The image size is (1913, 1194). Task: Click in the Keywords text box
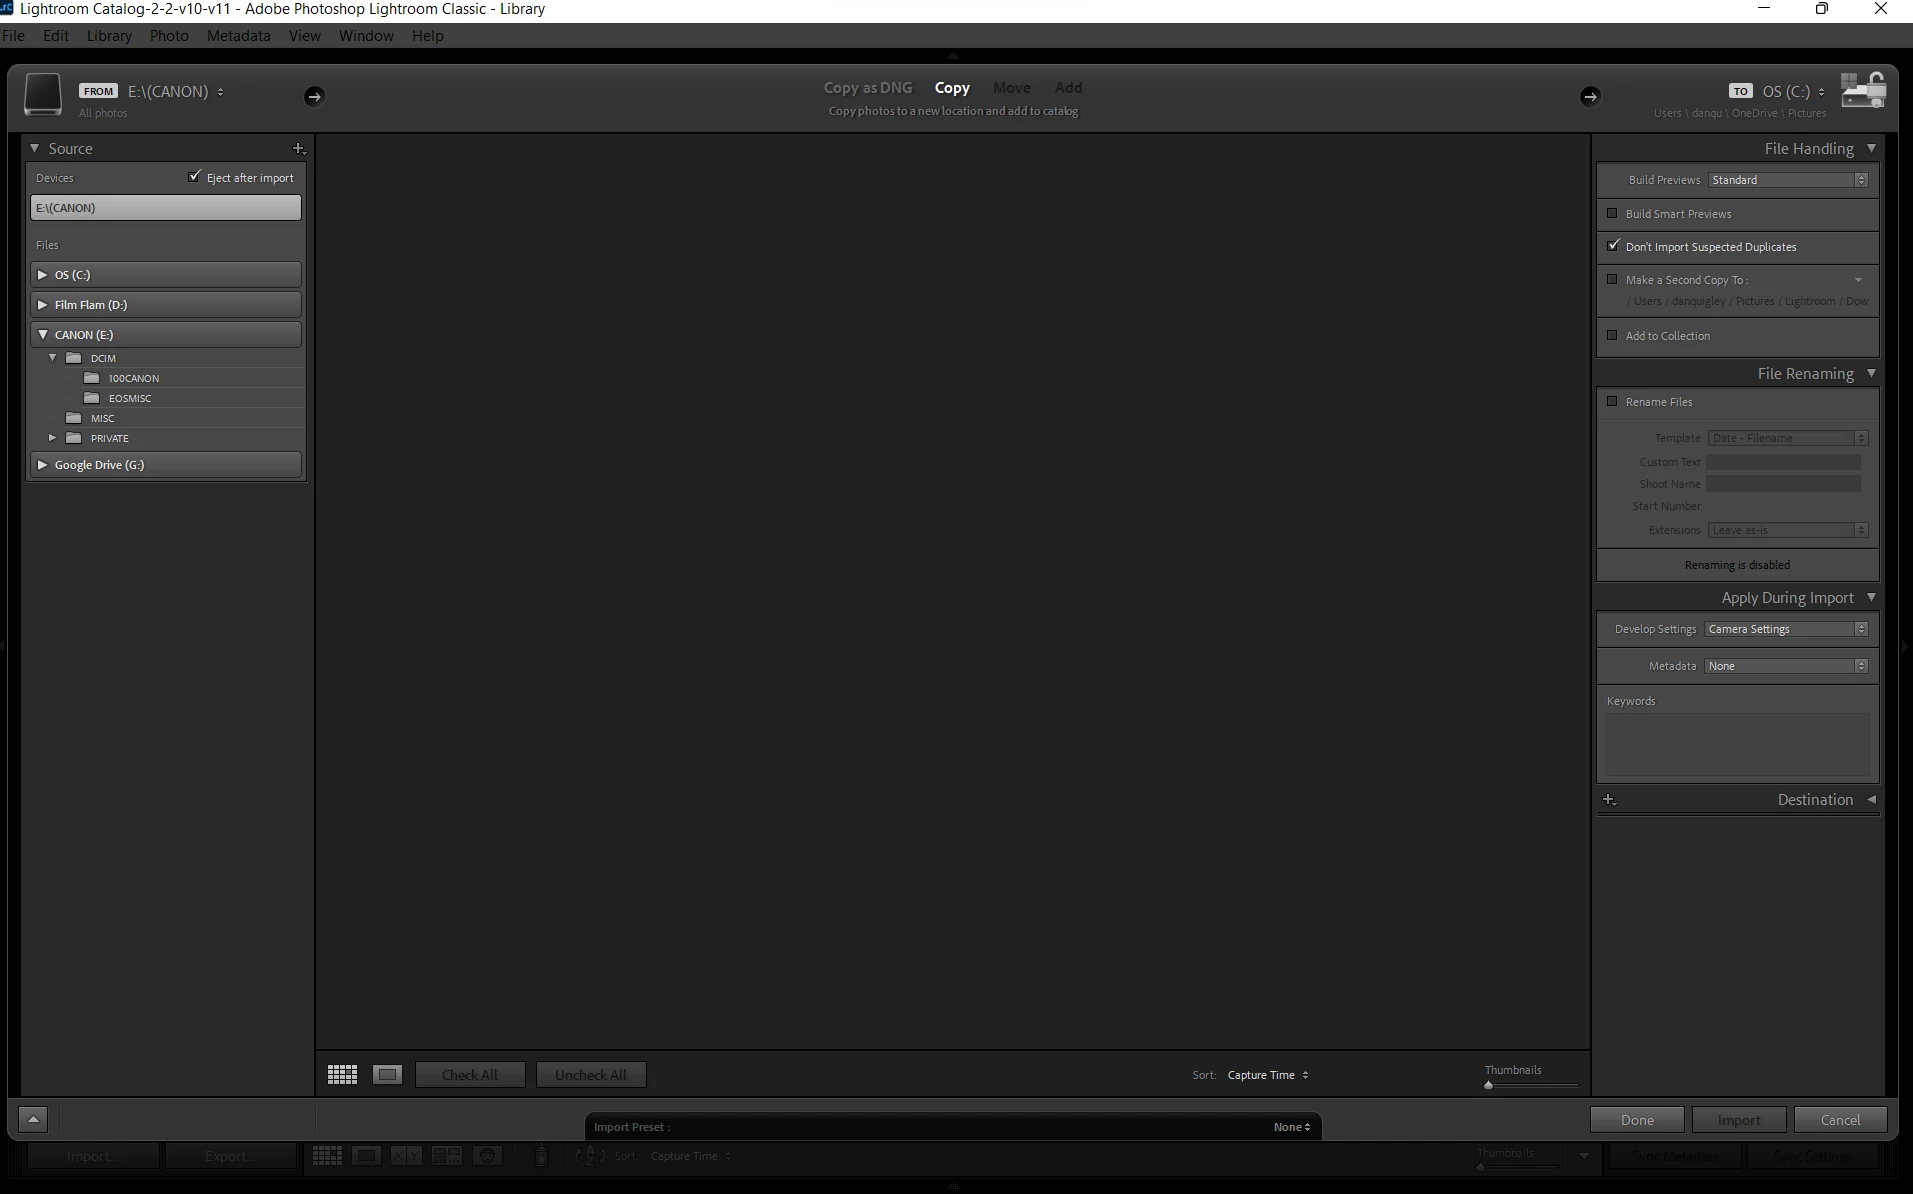point(1738,744)
